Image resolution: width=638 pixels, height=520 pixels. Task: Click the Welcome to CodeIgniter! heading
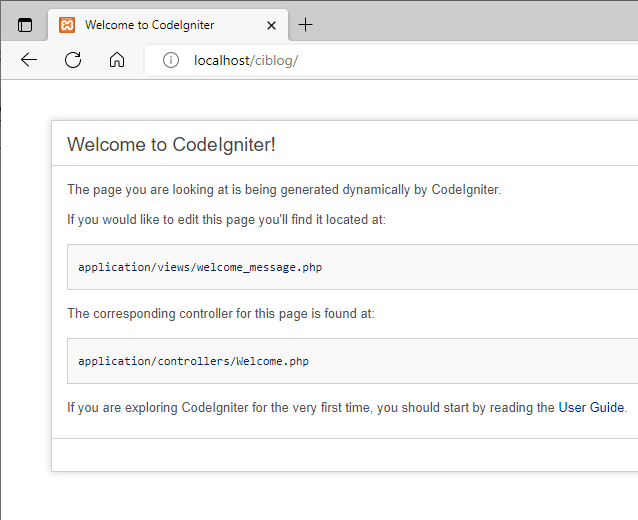(x=171, y=144)
